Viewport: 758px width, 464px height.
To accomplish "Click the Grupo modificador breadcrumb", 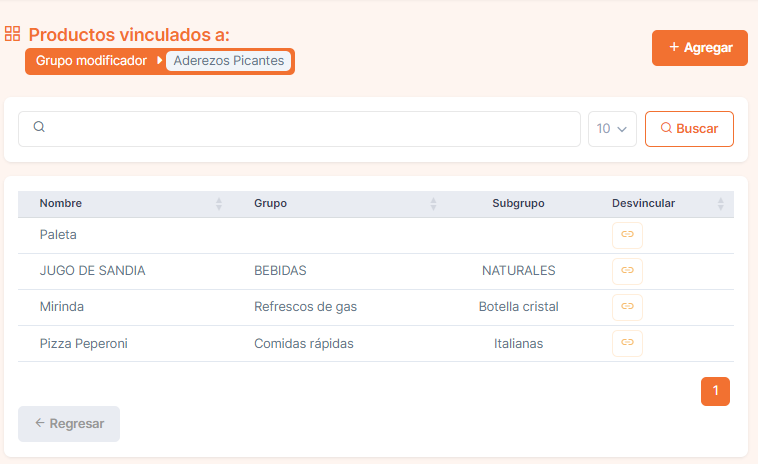I will point(91,61).
